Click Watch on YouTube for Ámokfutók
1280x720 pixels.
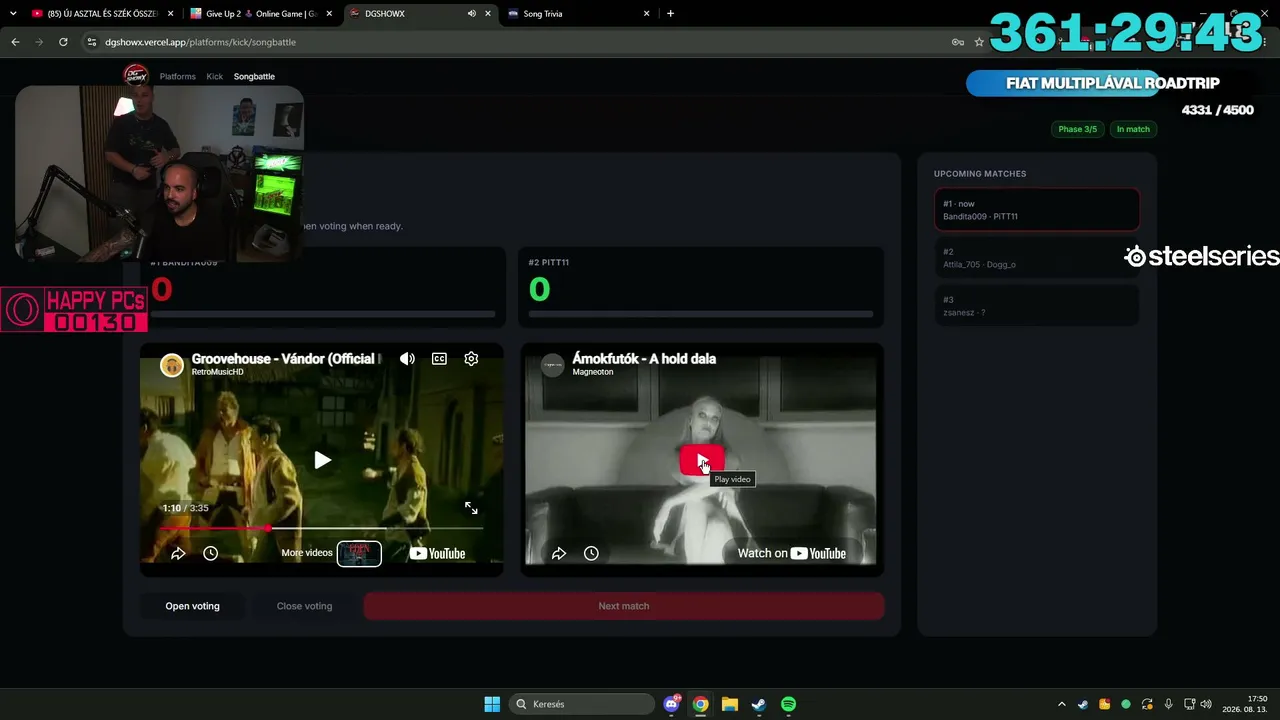pyautogui.click(x=792, y=553)
